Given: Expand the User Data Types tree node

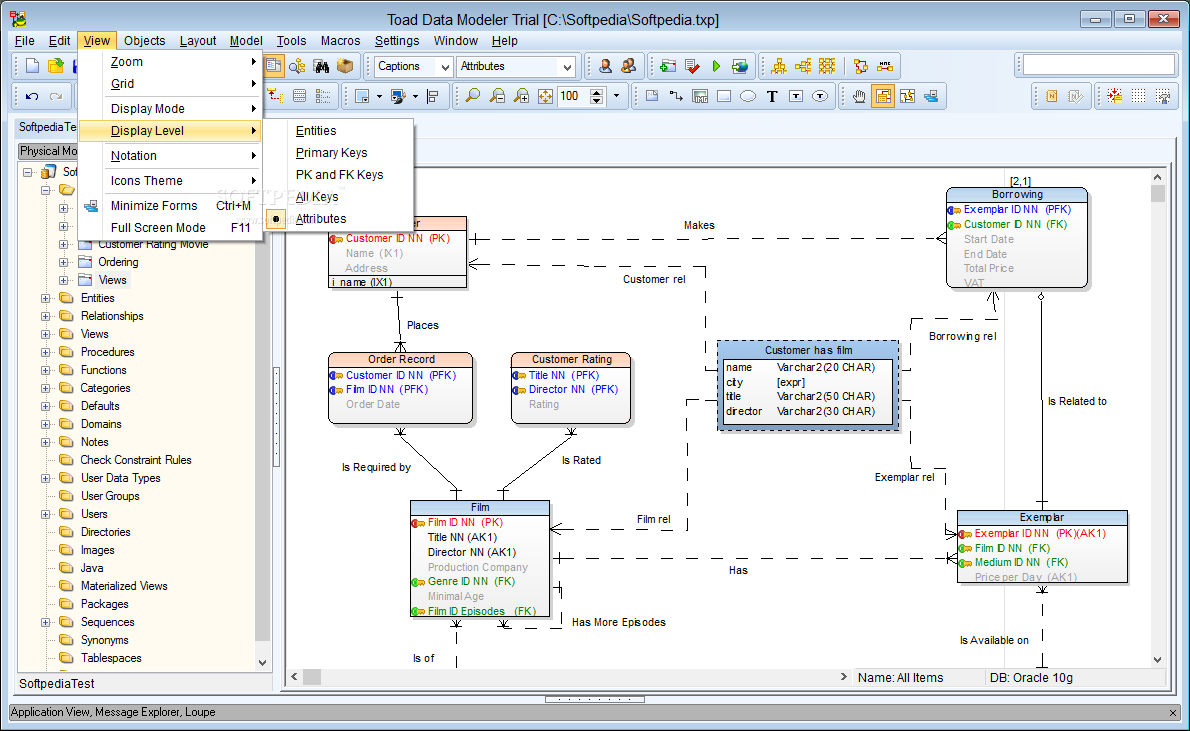Looking at the screenshot, I should click(x=46, y=478).
